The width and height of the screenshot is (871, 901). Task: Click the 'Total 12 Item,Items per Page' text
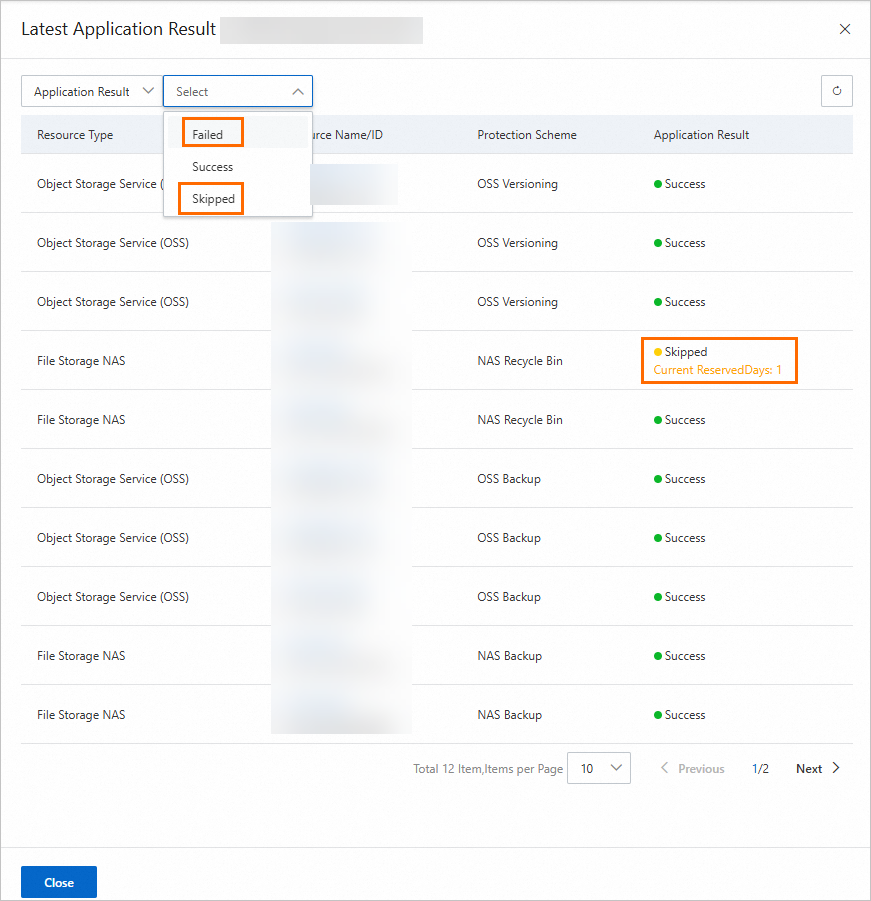click(x=488, y=769)
